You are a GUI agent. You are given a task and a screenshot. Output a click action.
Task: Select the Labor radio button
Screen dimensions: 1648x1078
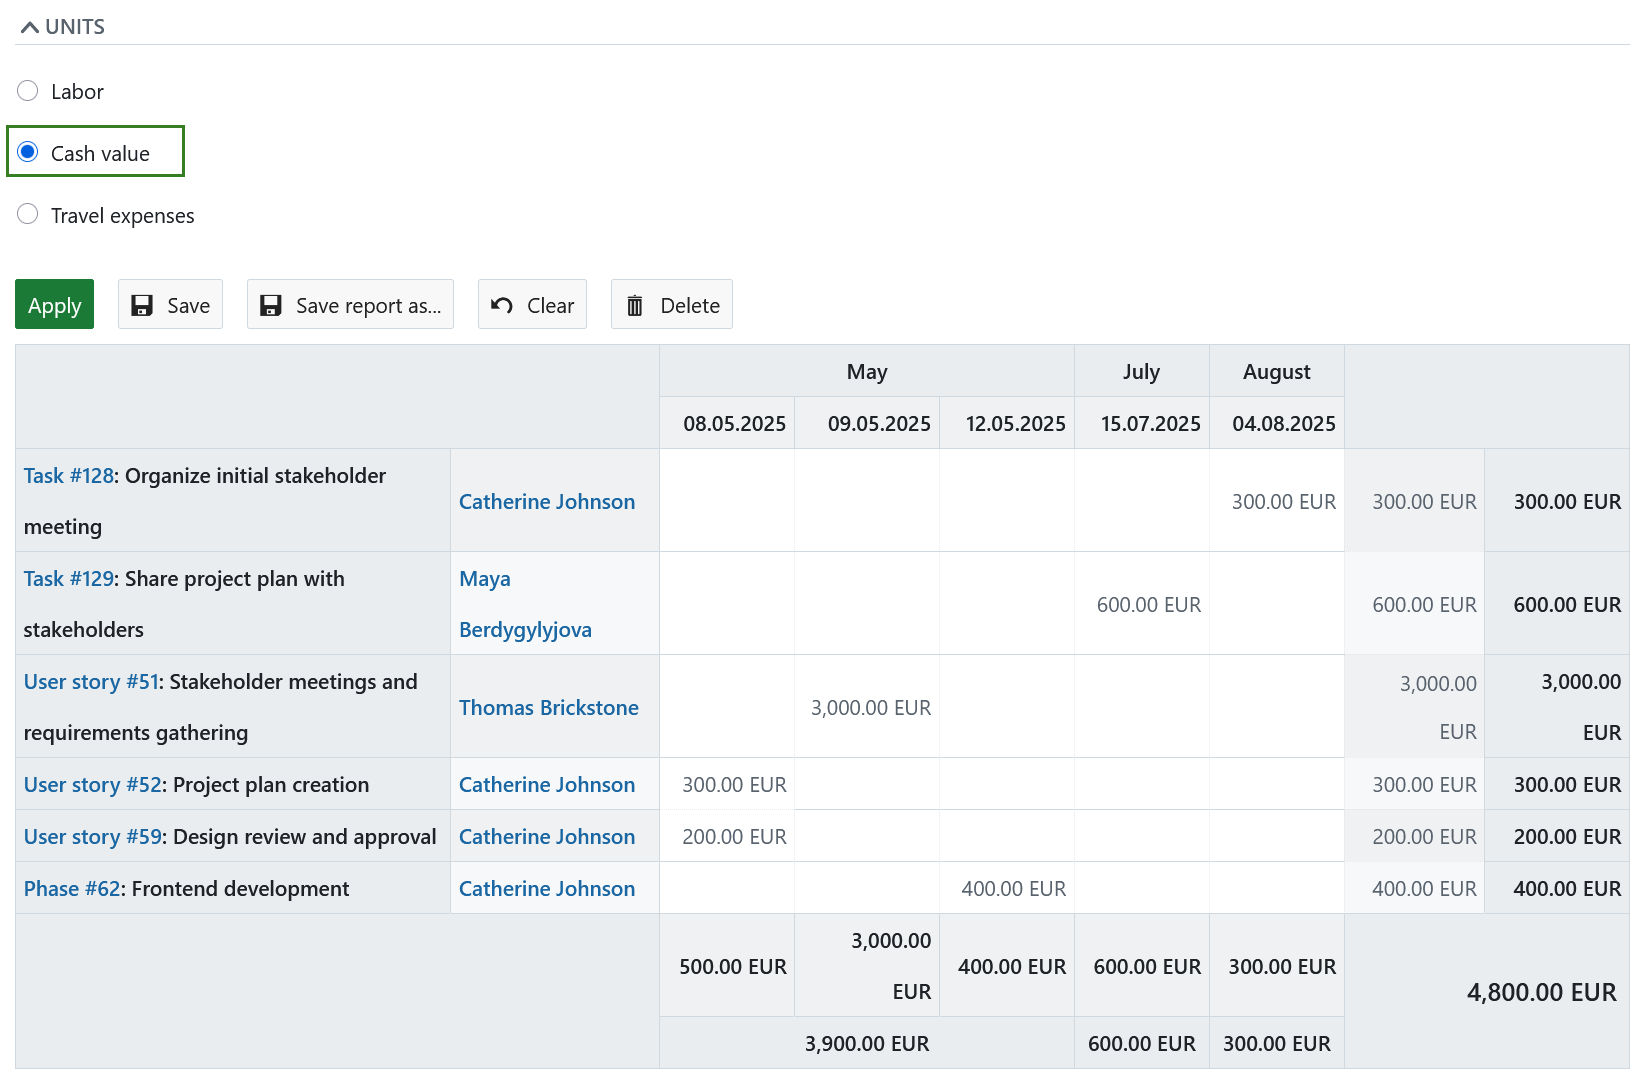28,90
